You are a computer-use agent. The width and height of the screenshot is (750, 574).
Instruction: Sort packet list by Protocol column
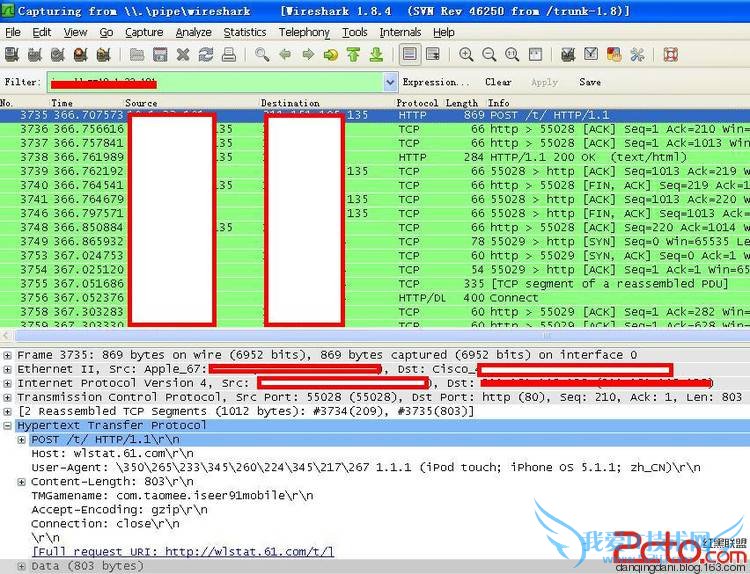(417, 103)
